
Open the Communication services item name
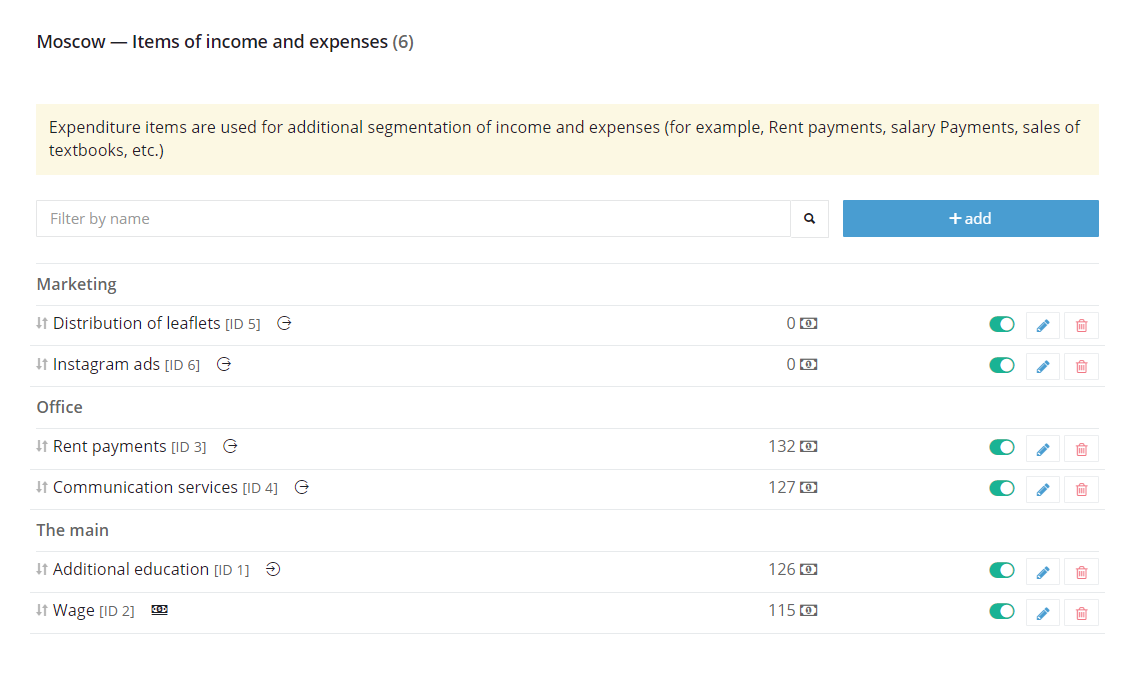[x=145, y=487]
